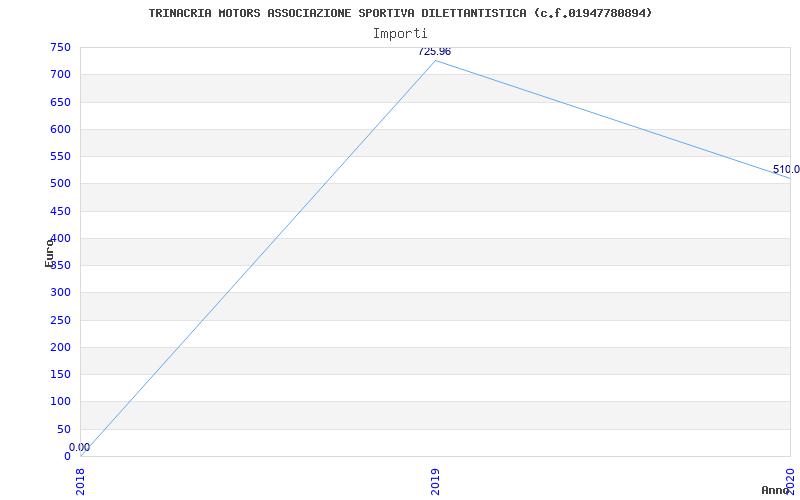
Task: Click the 500 y-axis tick label
Action: 60,184
